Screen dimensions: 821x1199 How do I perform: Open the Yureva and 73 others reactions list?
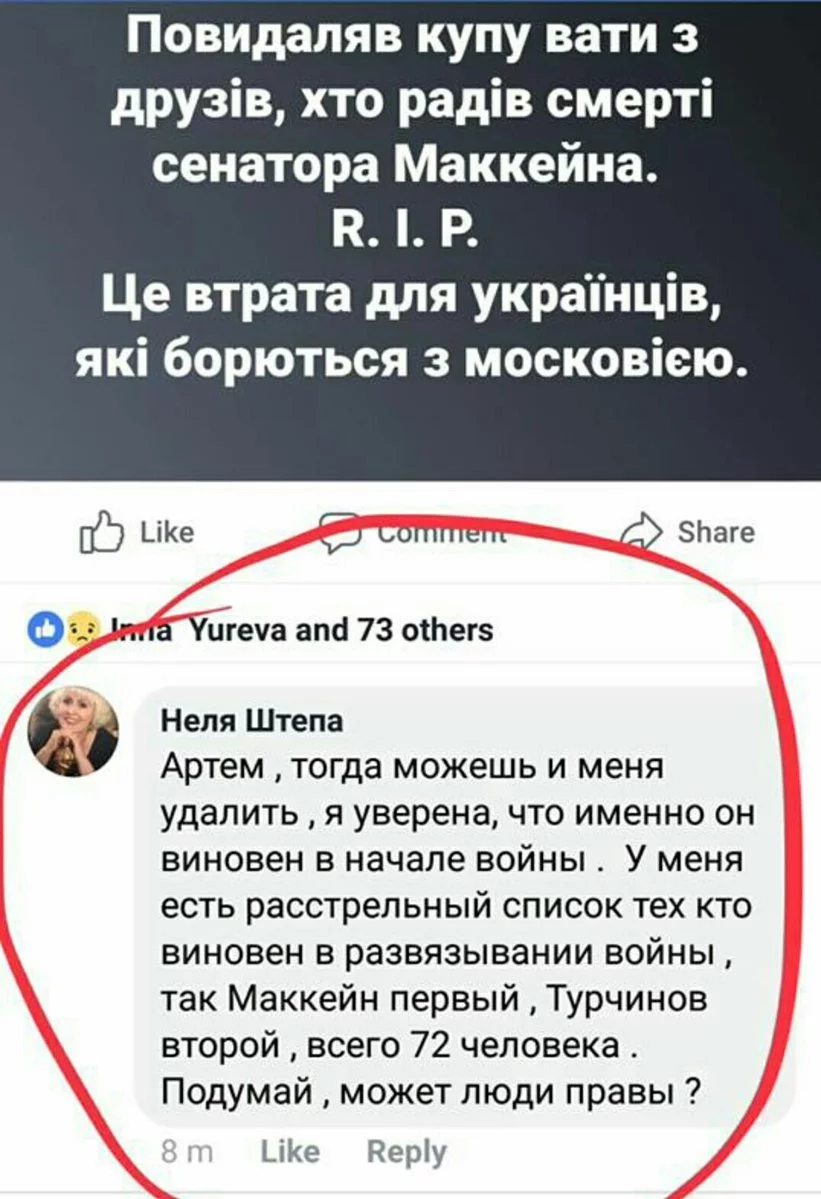coord(302,630)
